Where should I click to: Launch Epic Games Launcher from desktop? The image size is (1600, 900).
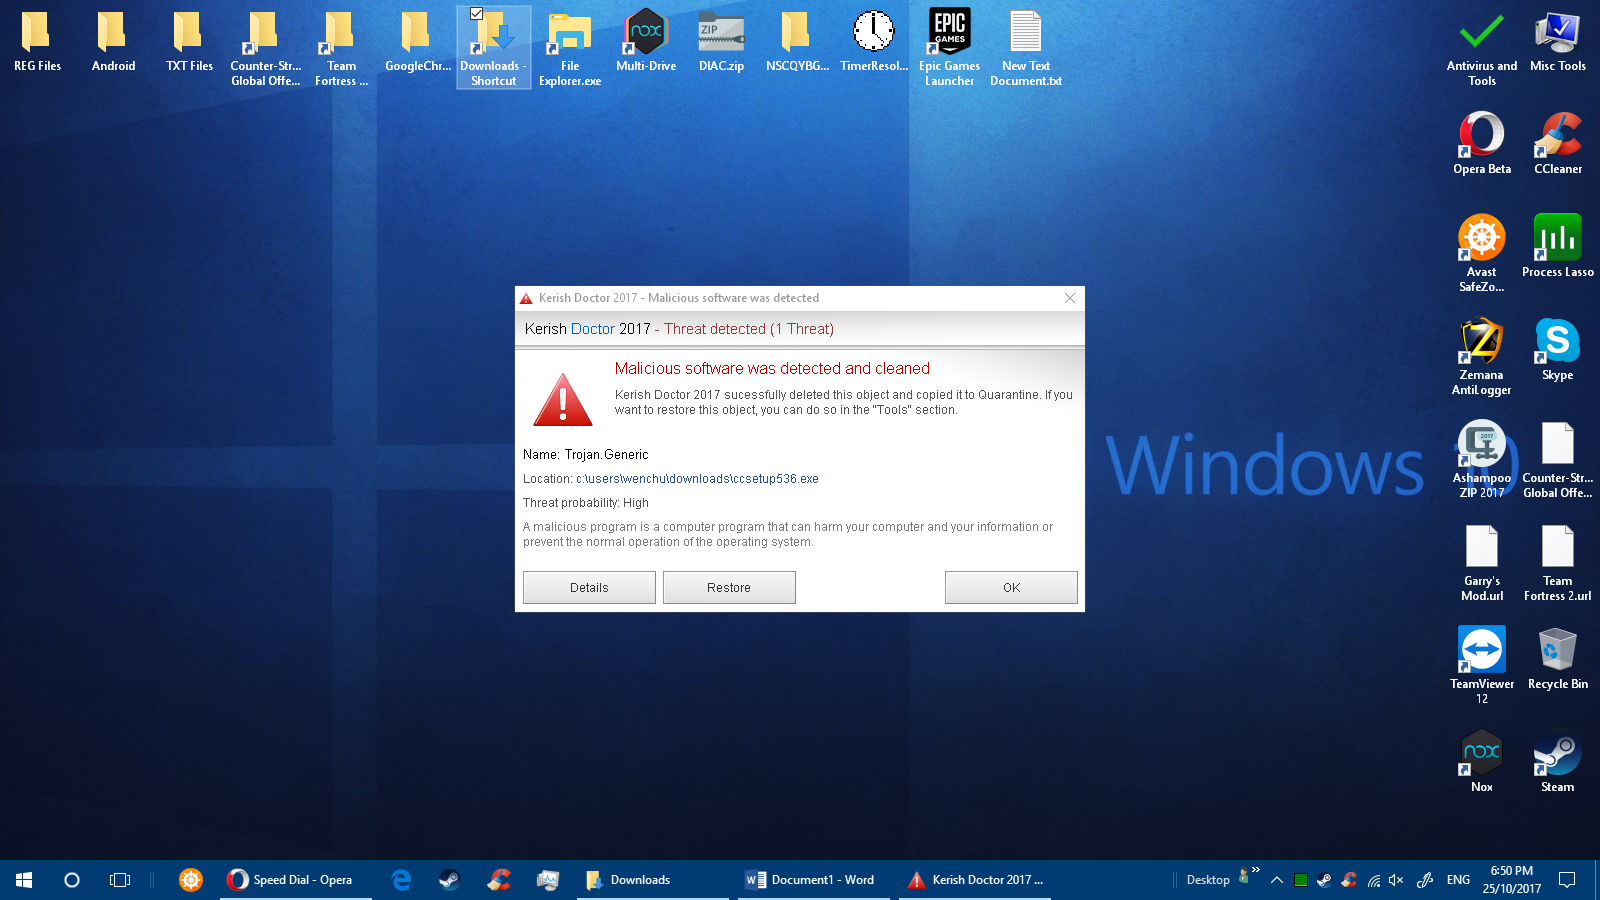pos(950,48)
